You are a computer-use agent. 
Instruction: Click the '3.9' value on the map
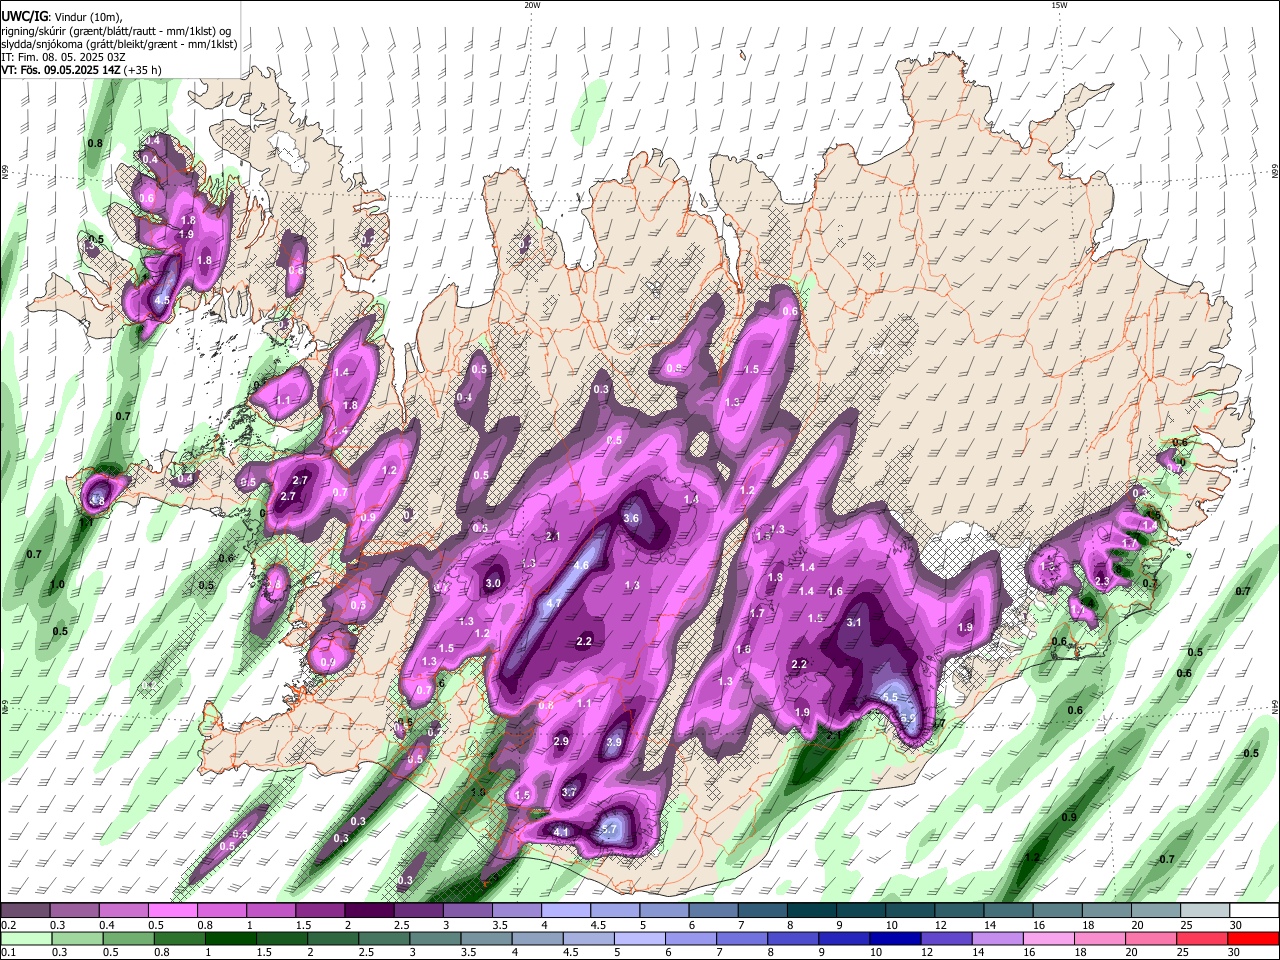coord(614,742)
